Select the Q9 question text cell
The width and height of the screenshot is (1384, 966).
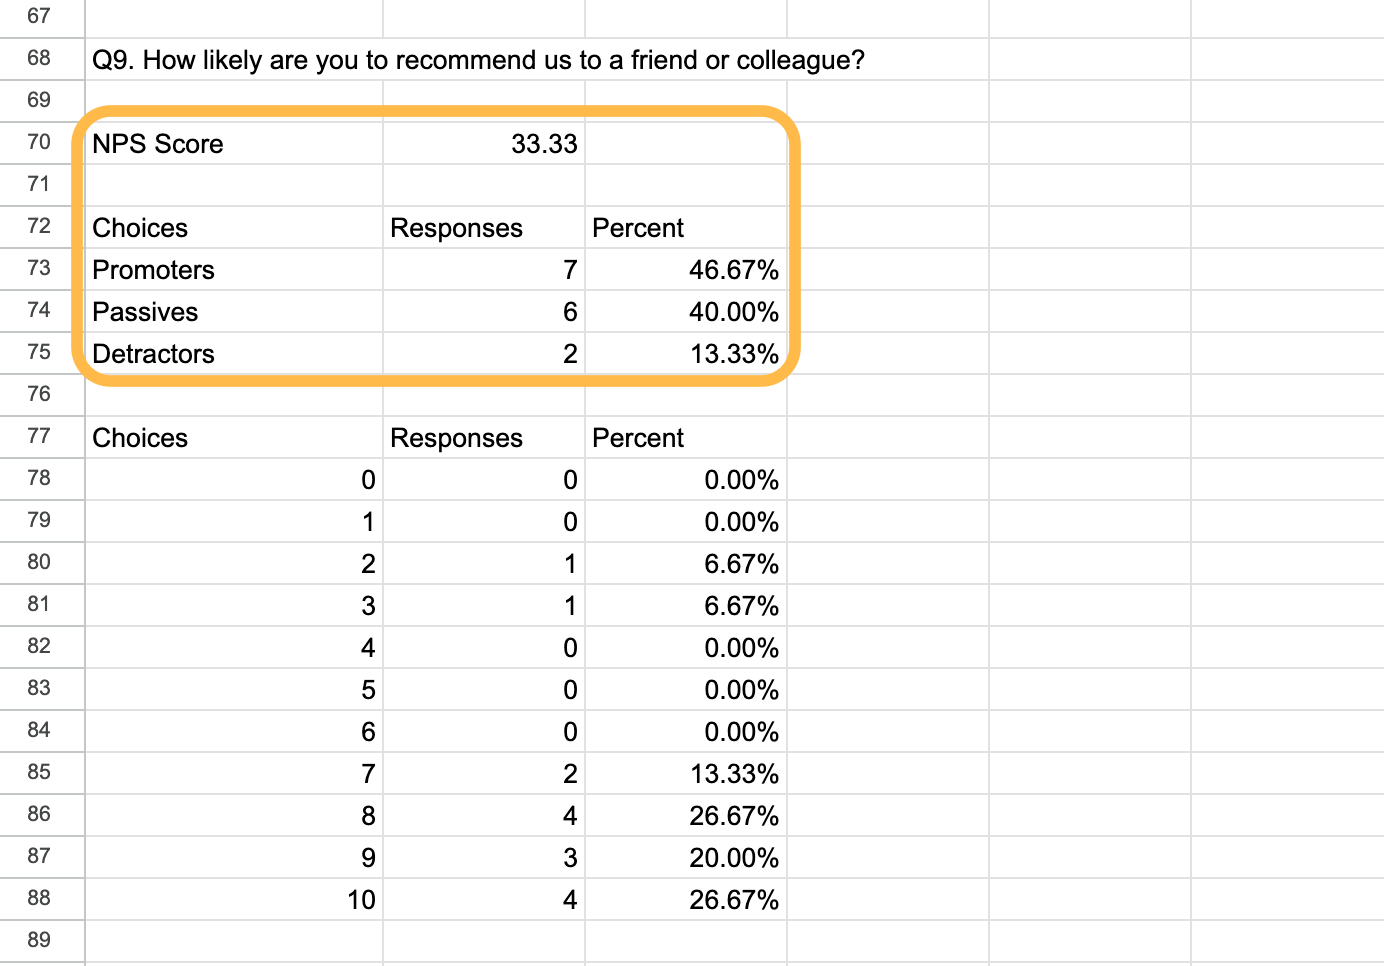coord(478,60)
